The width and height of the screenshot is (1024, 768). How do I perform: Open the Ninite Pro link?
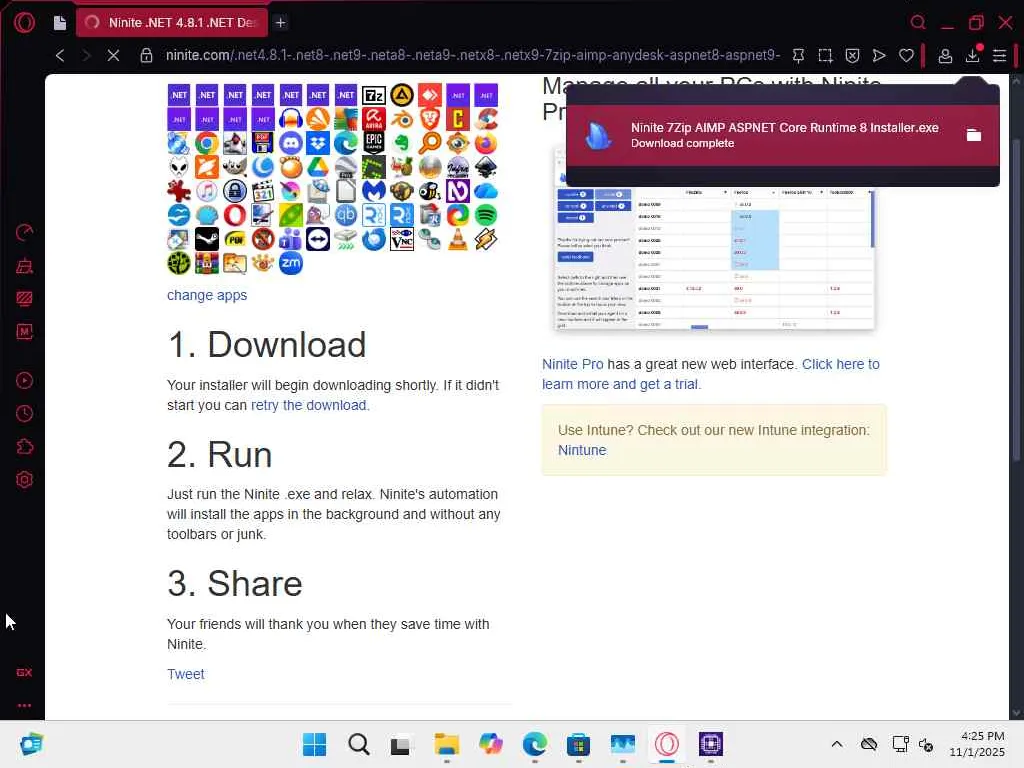pyautogui.click(x=573, y=364)
